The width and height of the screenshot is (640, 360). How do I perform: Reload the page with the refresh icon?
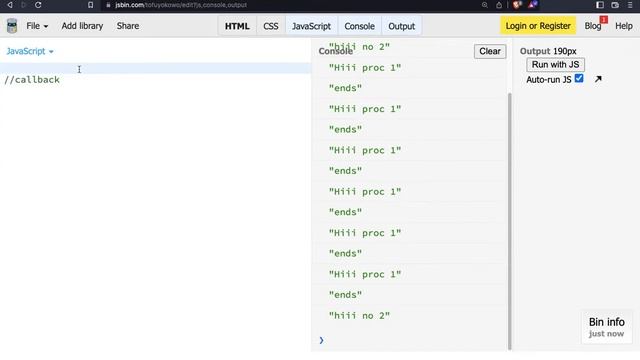click(x=38, y=5)
